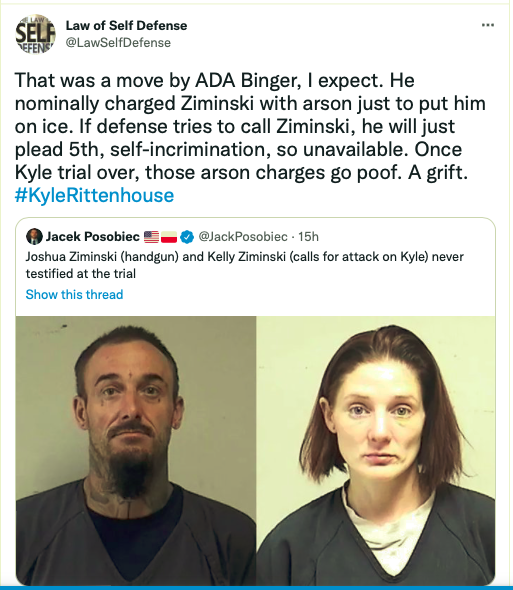Open the Law of Self Defense profile avatar

35,34
